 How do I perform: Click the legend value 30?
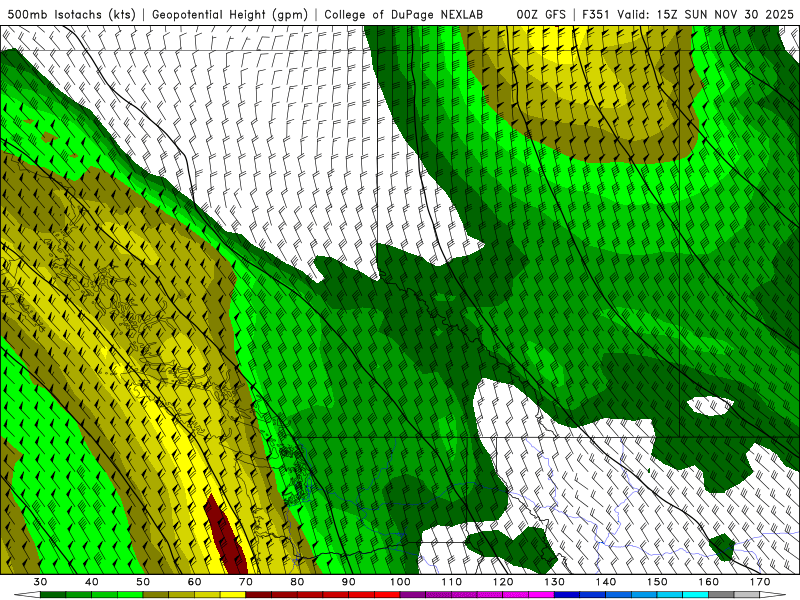(40, 582)
